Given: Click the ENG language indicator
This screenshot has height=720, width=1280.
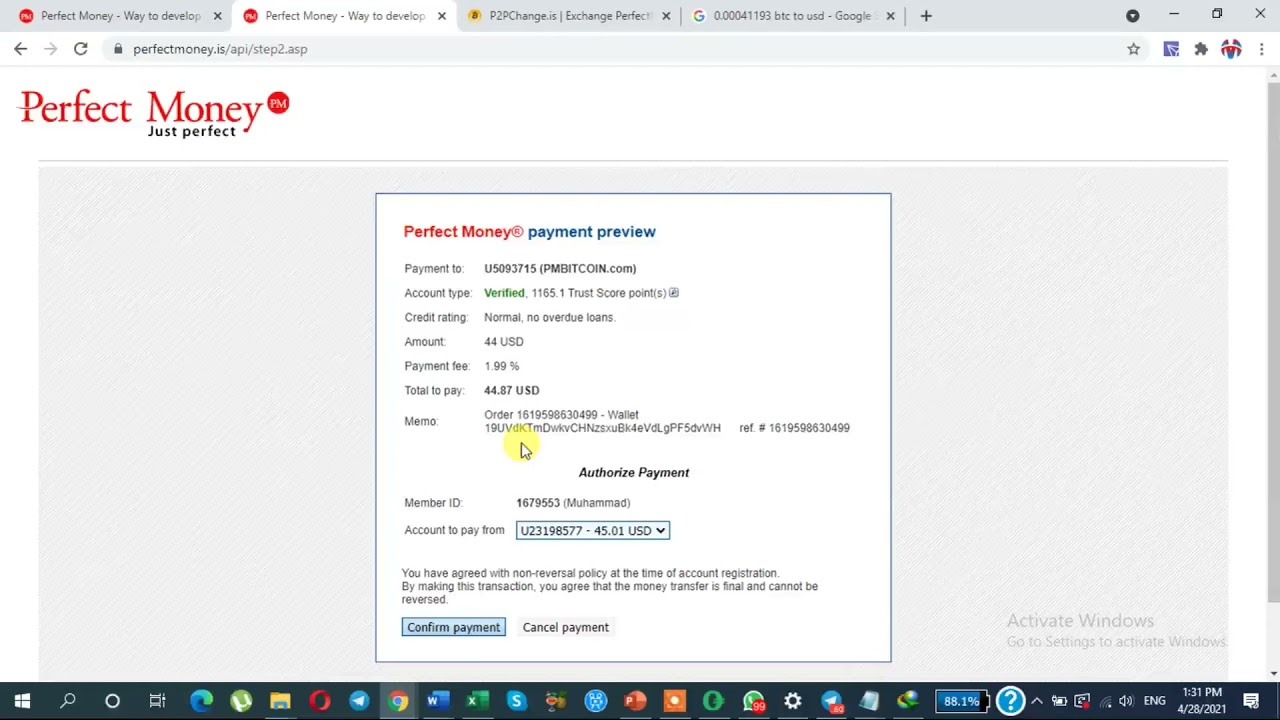Looking at the screenshot, I should point(1155,701).
